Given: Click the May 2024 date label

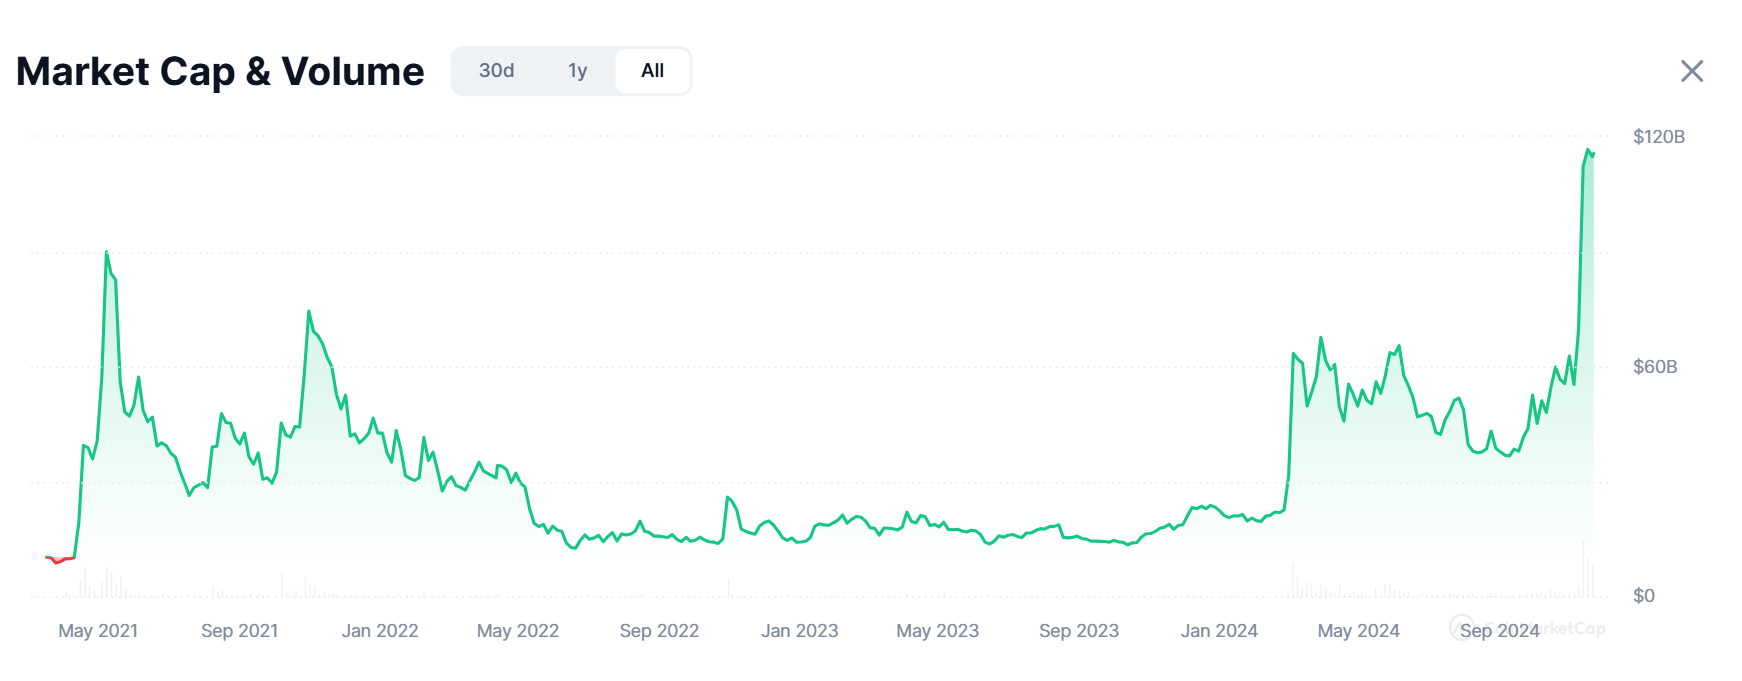Looking at the screenshot, I should 1359,631.
